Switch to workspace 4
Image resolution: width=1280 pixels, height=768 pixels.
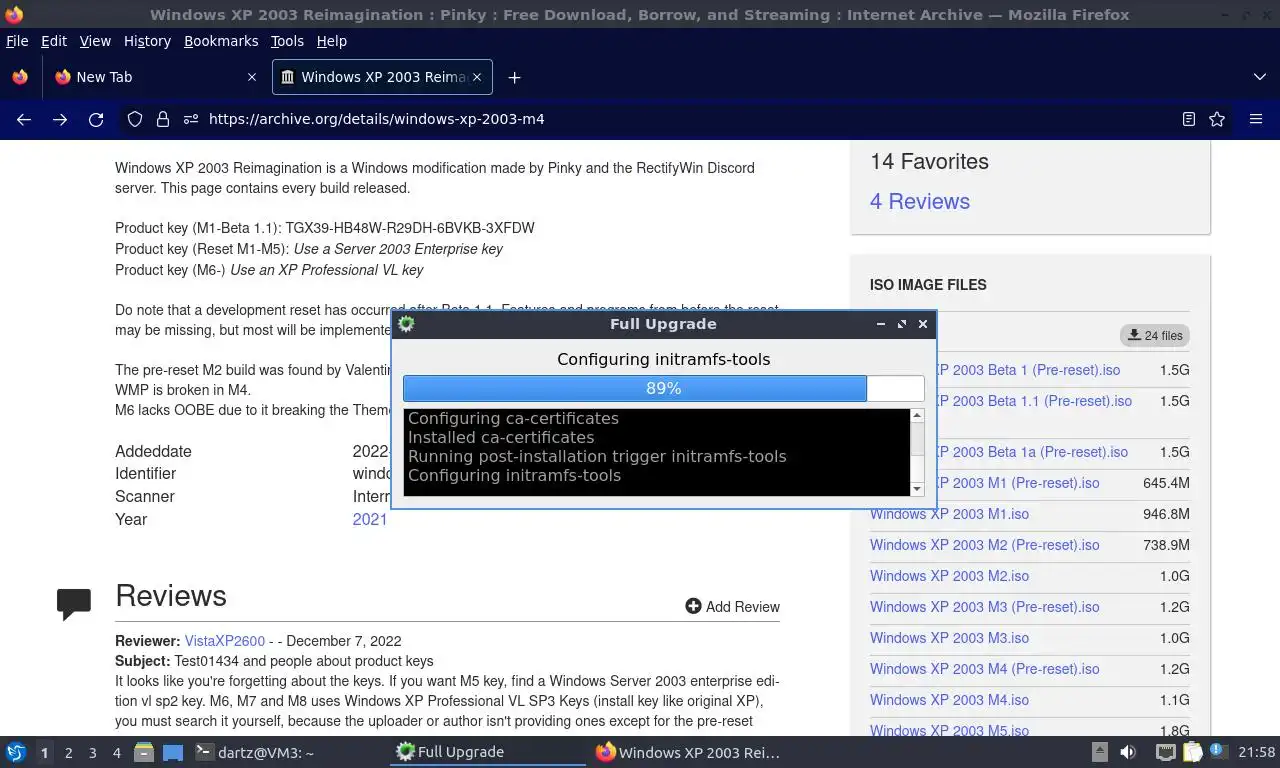pos(116,752)
